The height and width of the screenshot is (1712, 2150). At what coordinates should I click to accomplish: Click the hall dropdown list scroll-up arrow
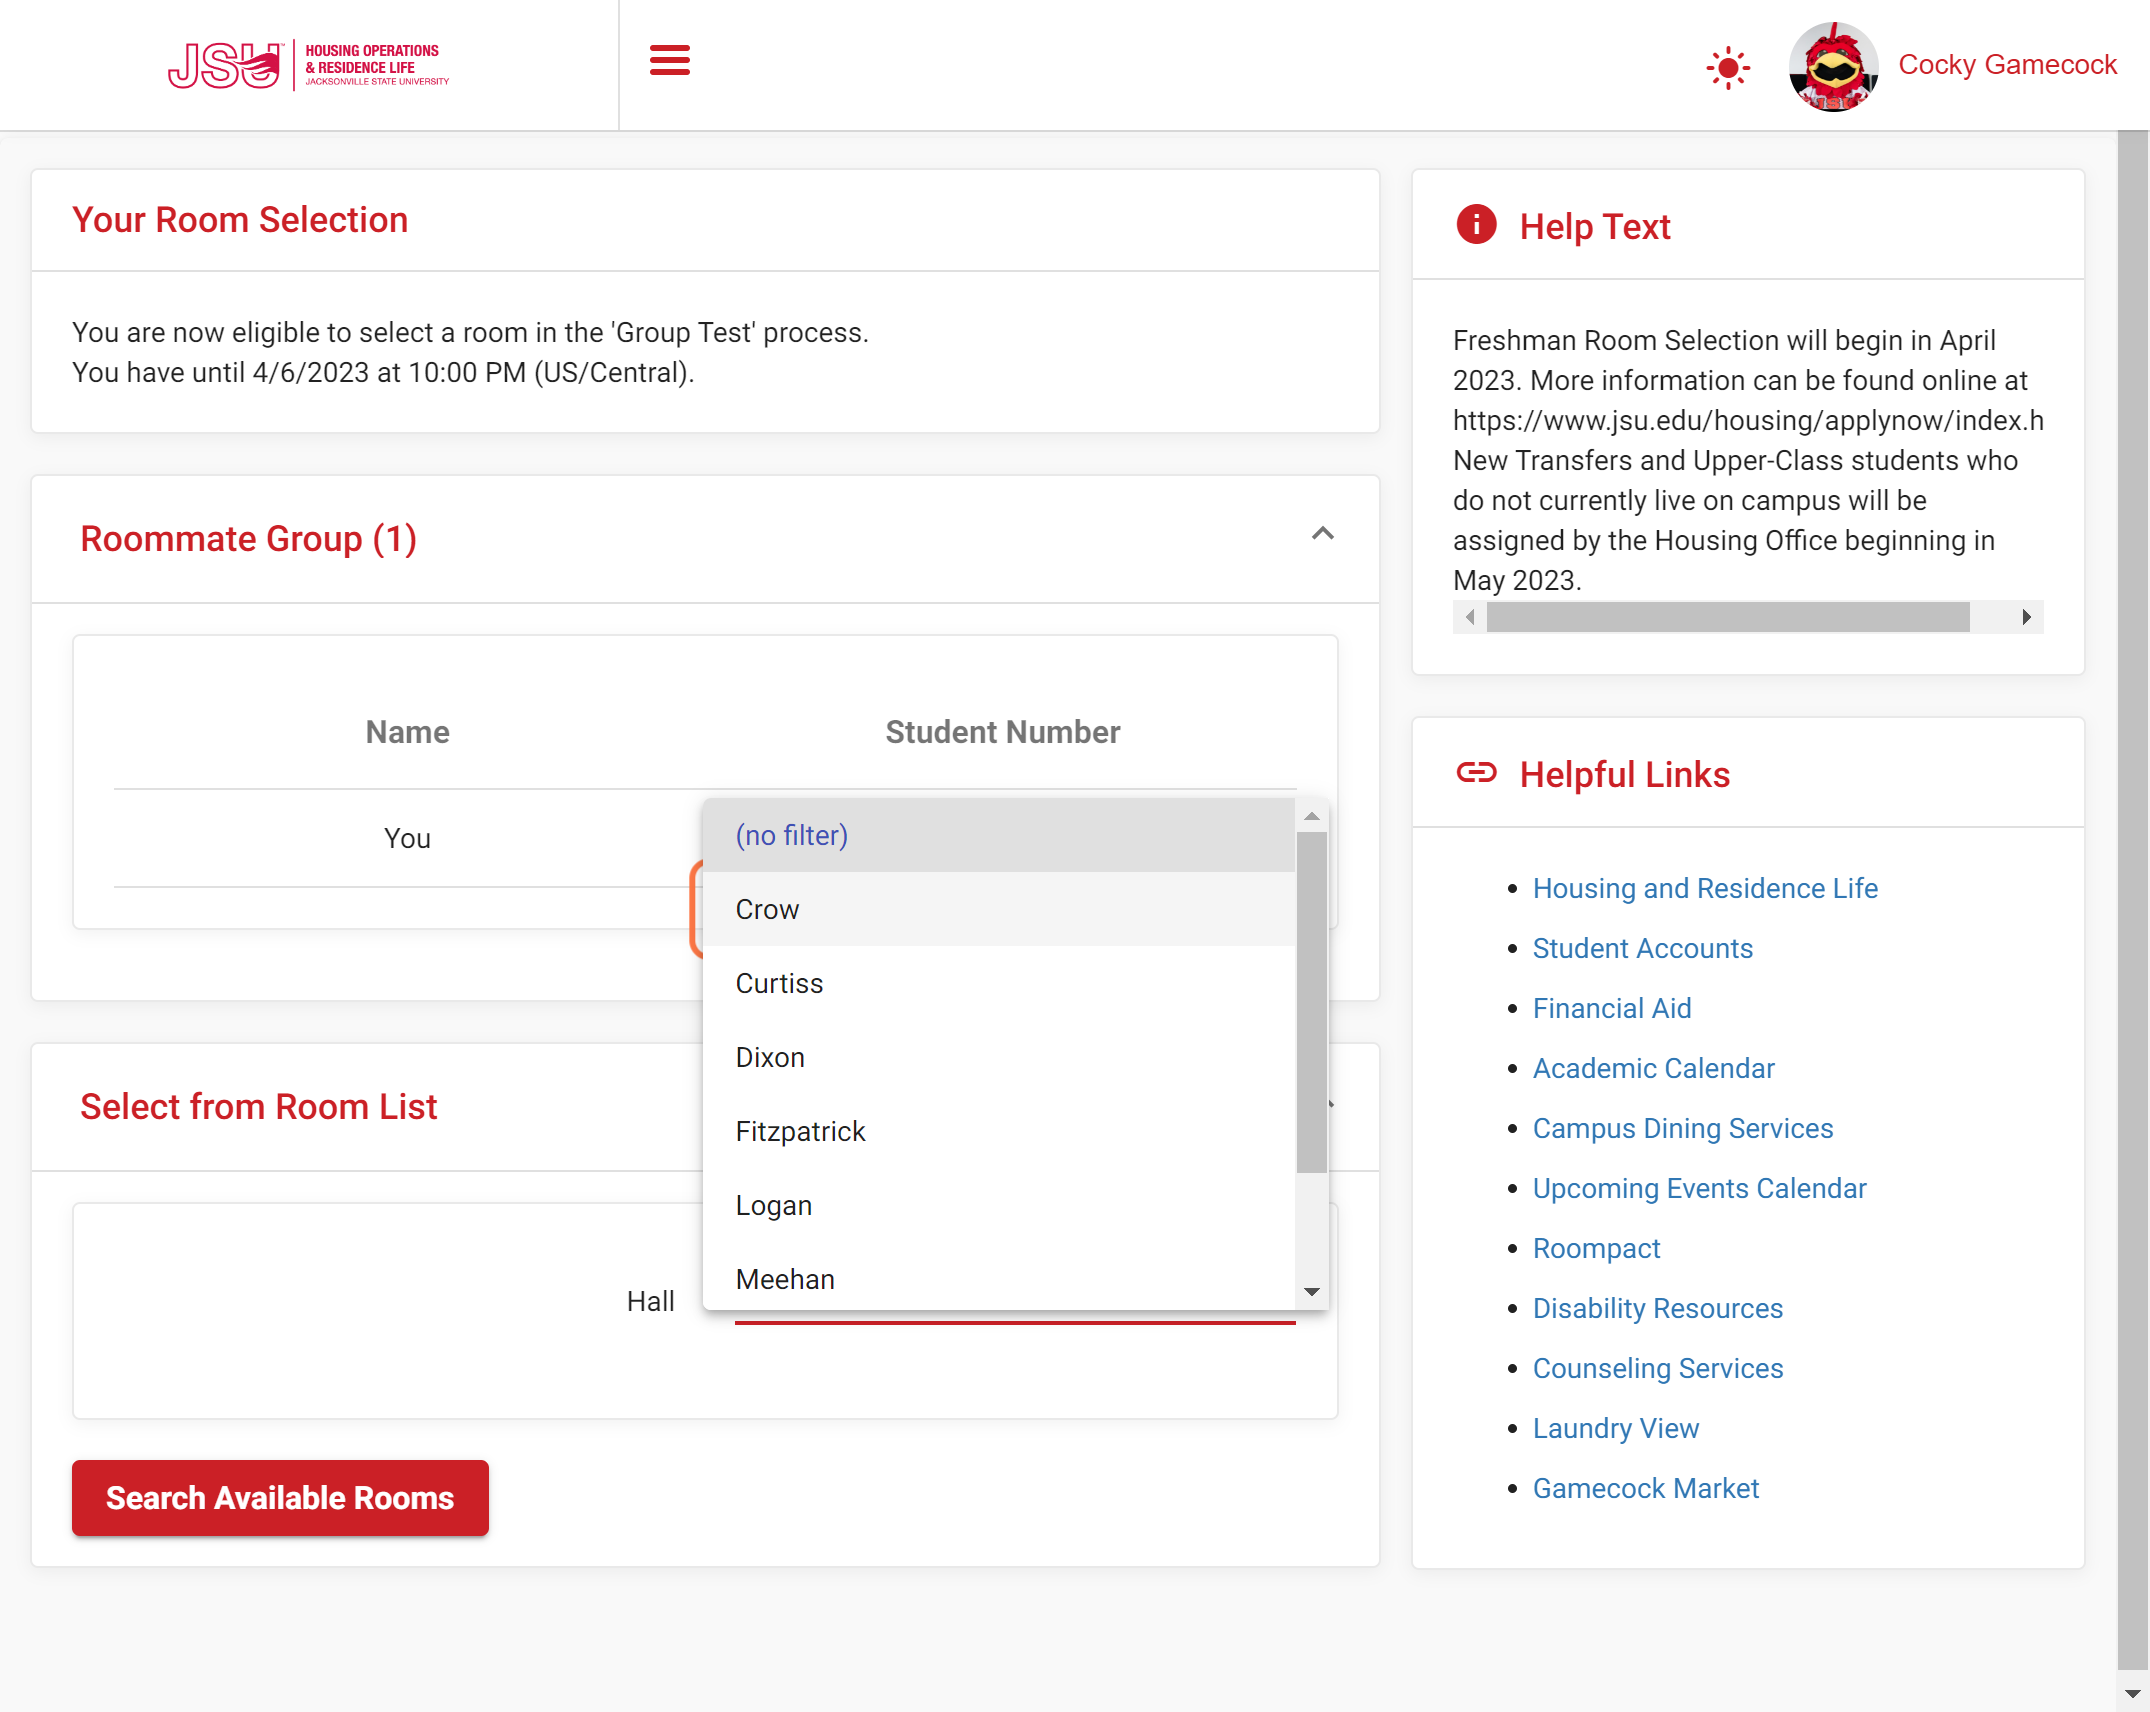coord(1311,816)
